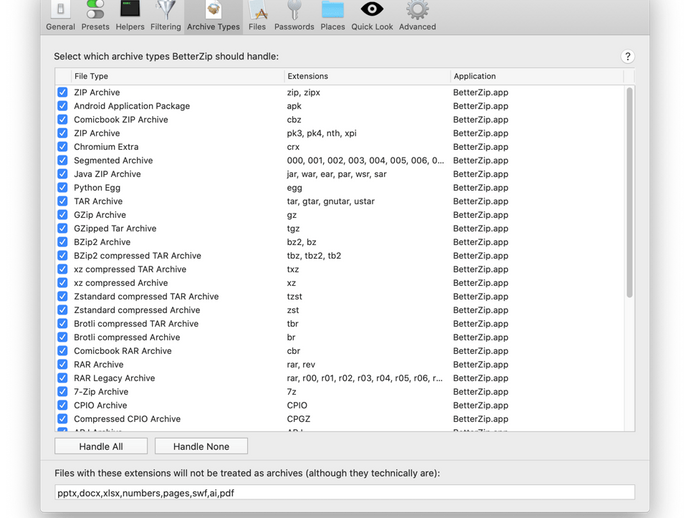
Task: Uncheck Java ZIP Archive checkbox
Action: click(62, 174)
